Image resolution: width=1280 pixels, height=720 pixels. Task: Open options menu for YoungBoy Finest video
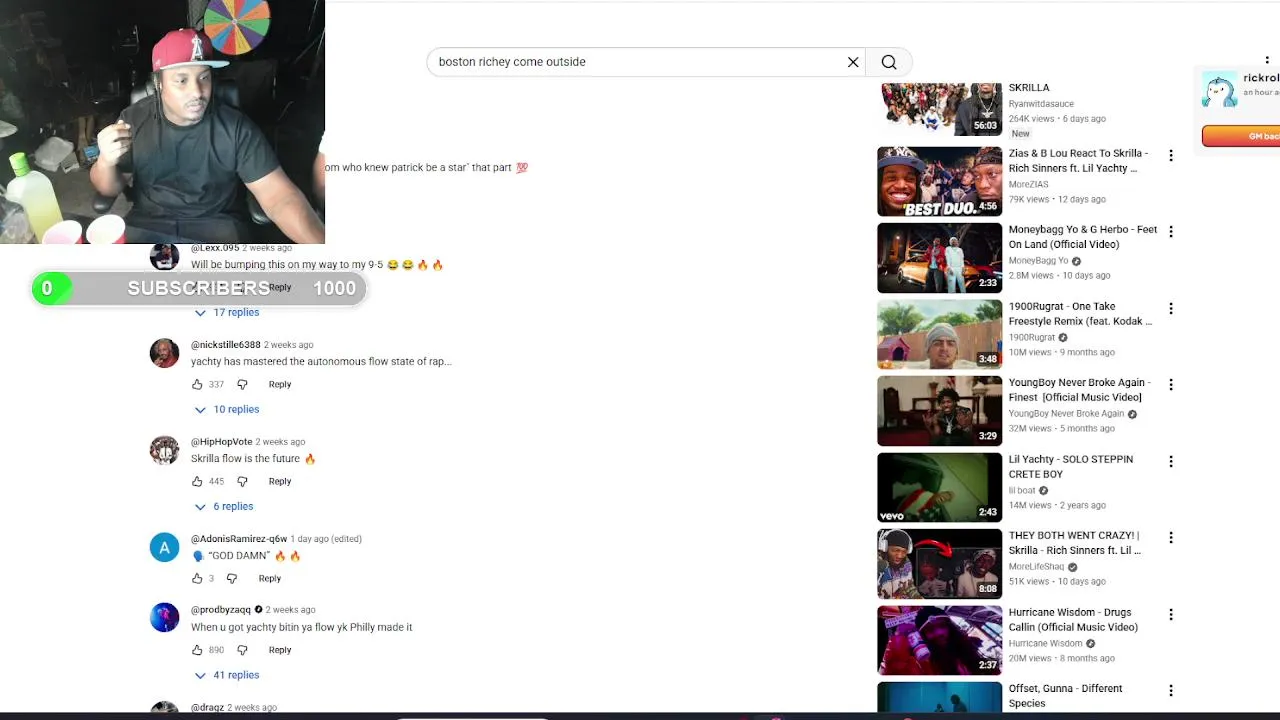point(1171,384)
